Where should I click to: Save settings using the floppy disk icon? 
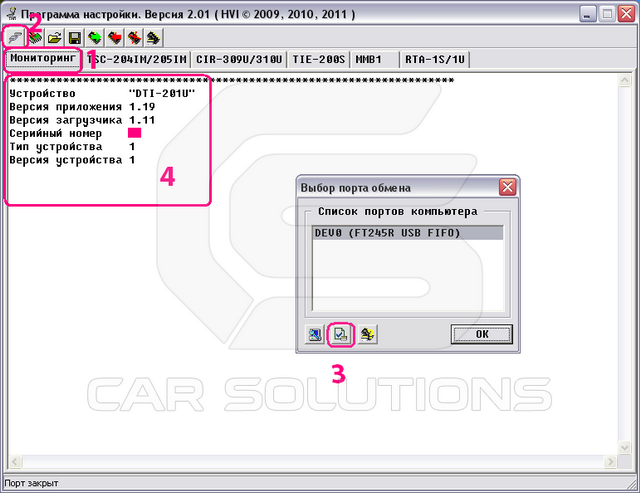pos(75,38)
